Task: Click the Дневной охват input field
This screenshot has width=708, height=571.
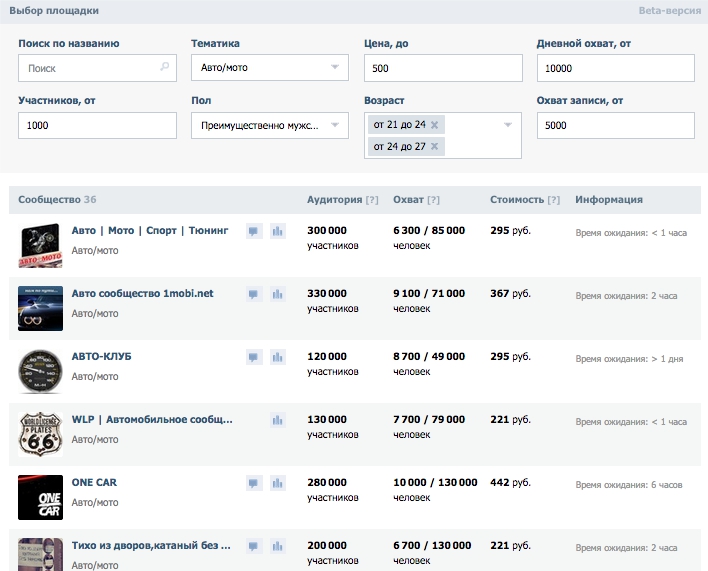Action: [615, 68]
